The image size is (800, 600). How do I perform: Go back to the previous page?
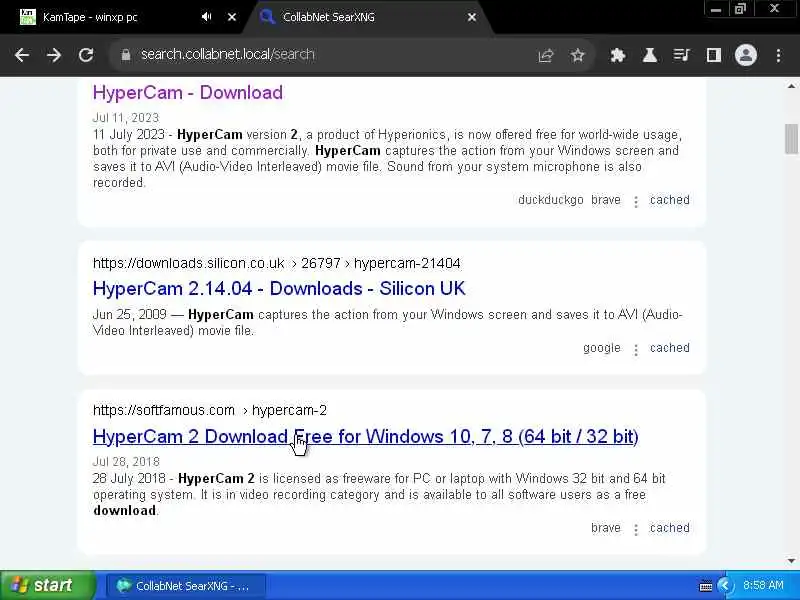(x=22, y=55)
